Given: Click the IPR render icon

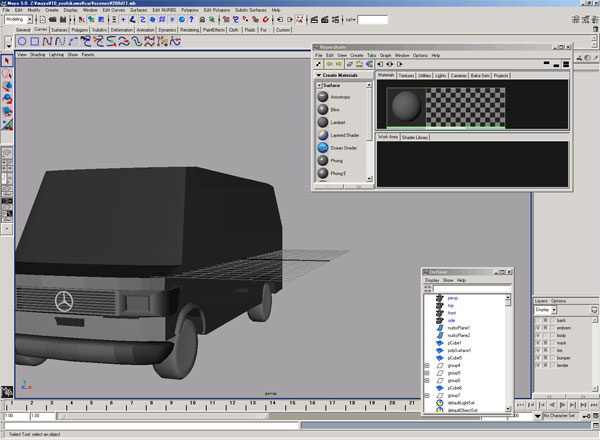Looking at the screenshot, I should (x=325, y=20).
